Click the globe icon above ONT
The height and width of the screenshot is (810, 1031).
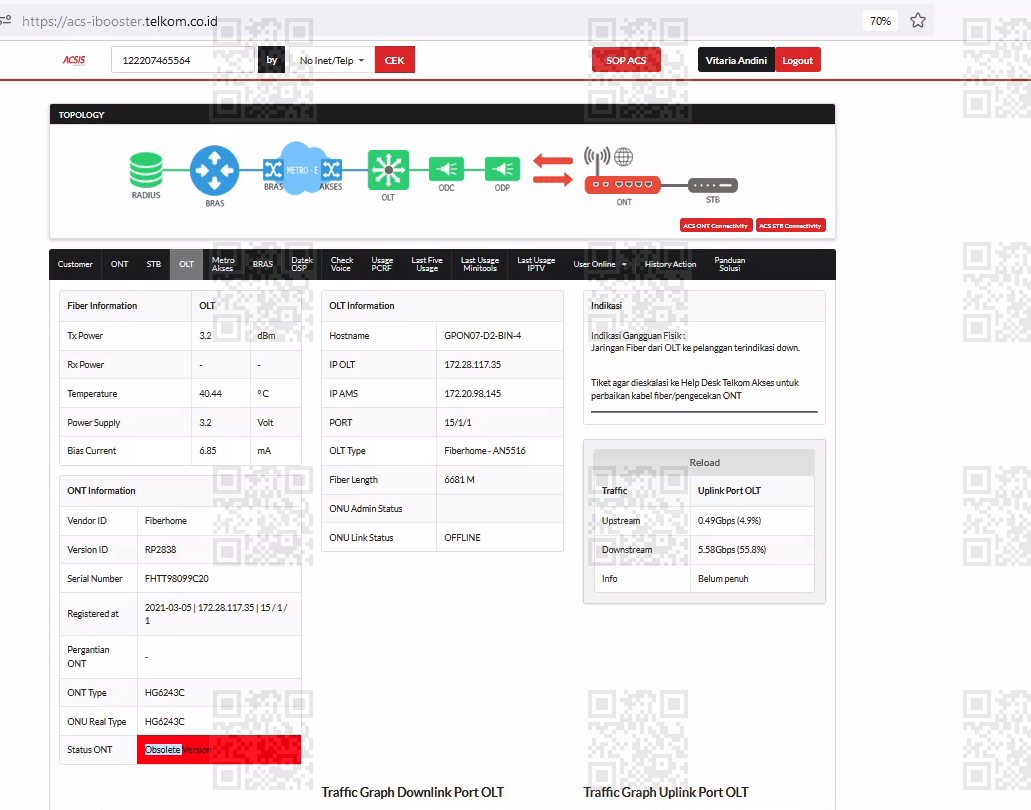tap(623, 156)
